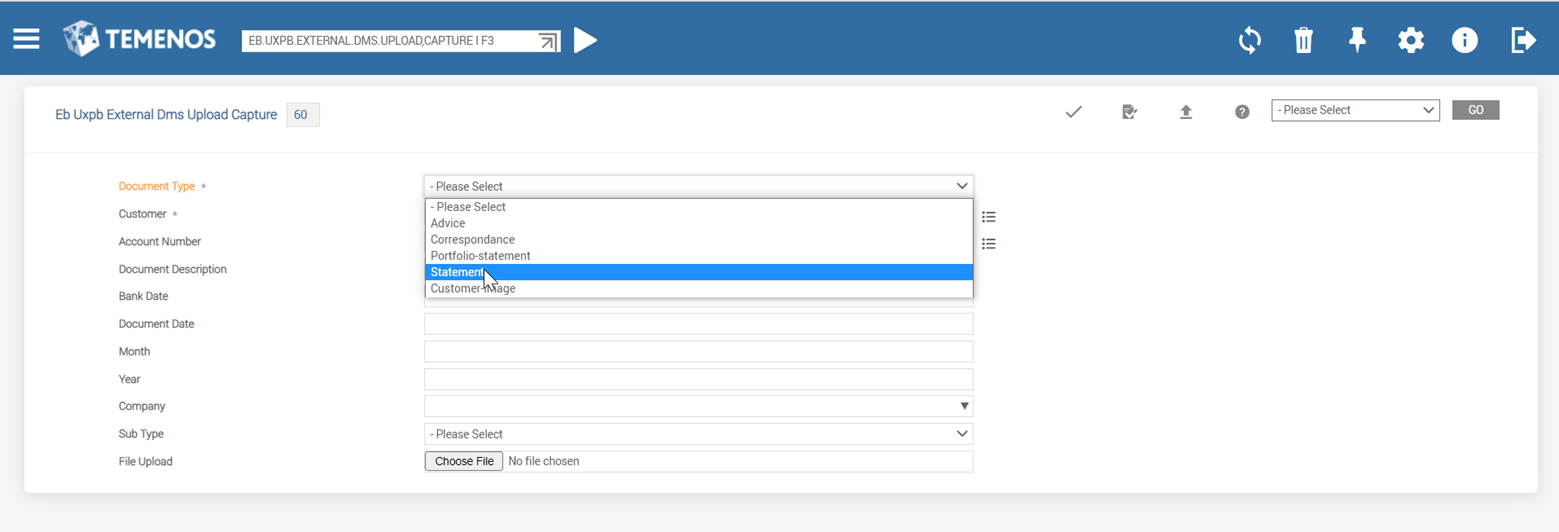Open the Customer field list icon
Image resolution: width=1559 pixels, height=532 pixels.
coord(989,216)
